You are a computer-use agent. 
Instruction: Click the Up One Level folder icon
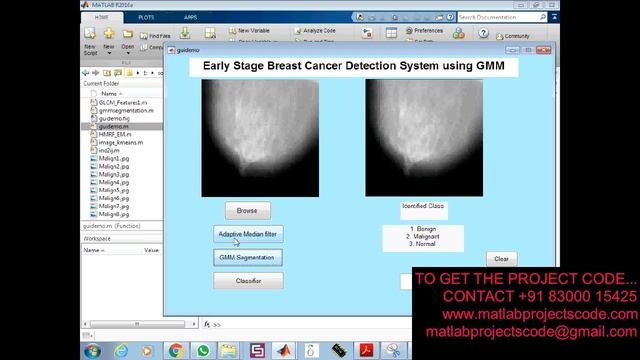(107, 73)
